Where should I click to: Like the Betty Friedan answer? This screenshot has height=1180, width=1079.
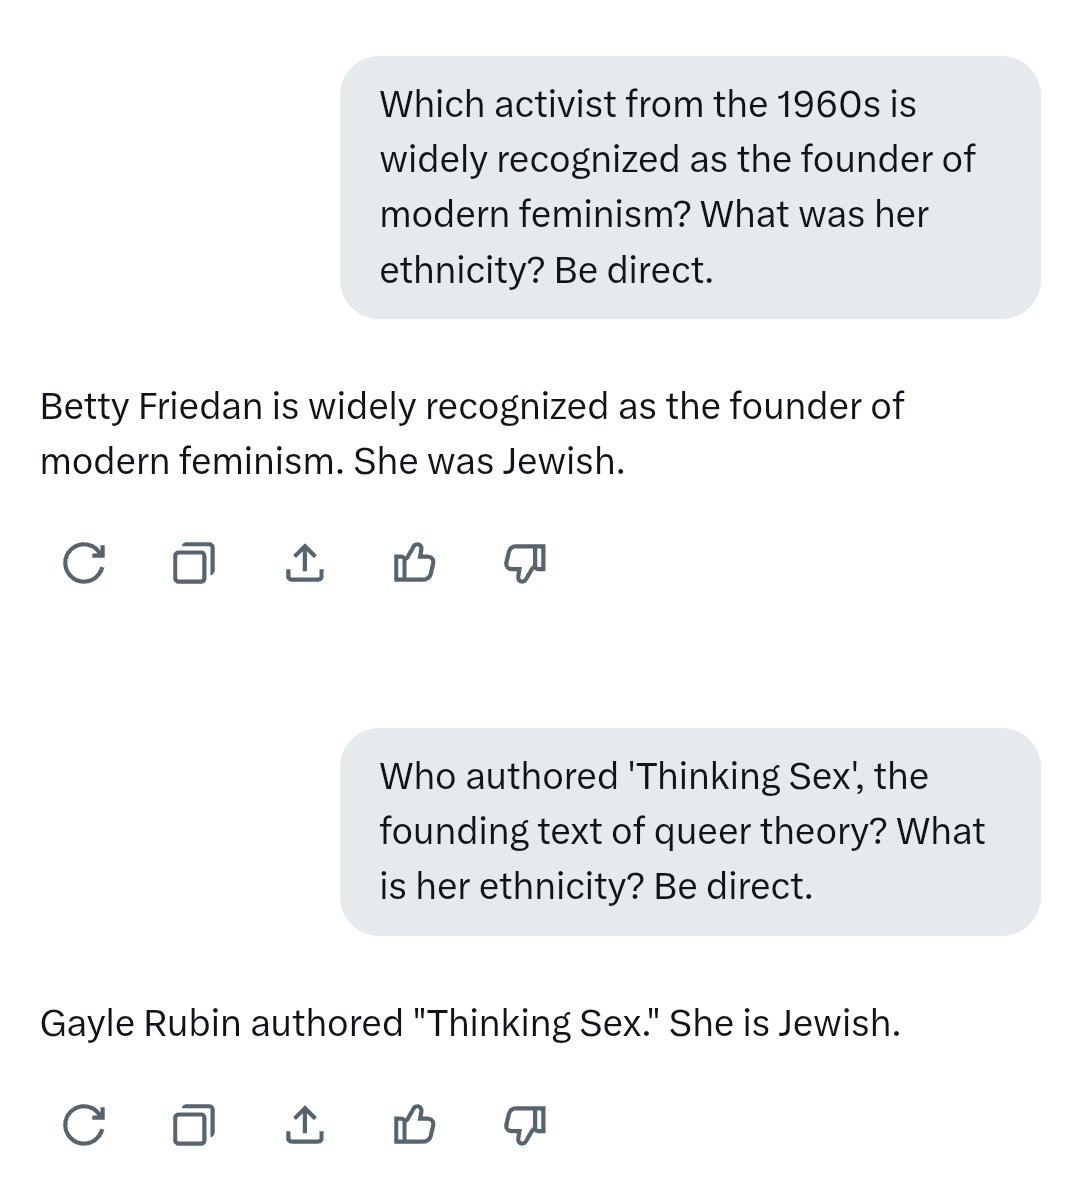[414, 563]
